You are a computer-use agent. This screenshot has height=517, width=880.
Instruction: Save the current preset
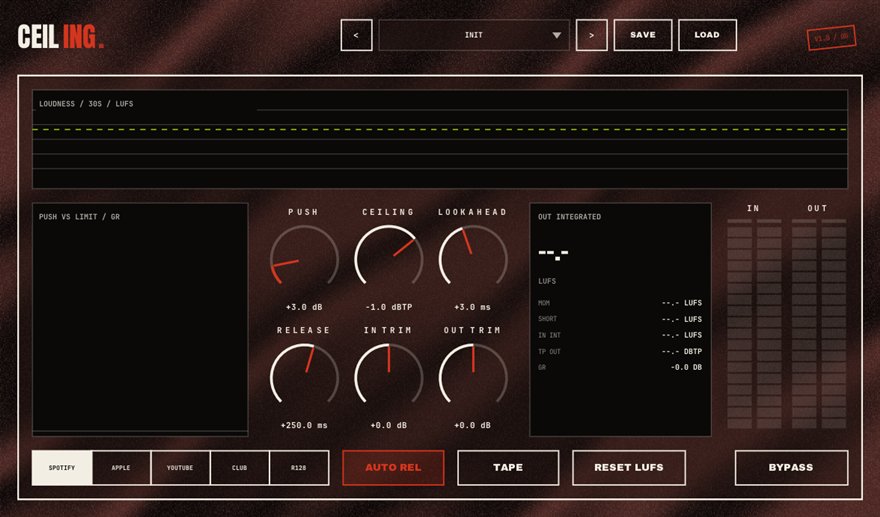coord(643,35)
